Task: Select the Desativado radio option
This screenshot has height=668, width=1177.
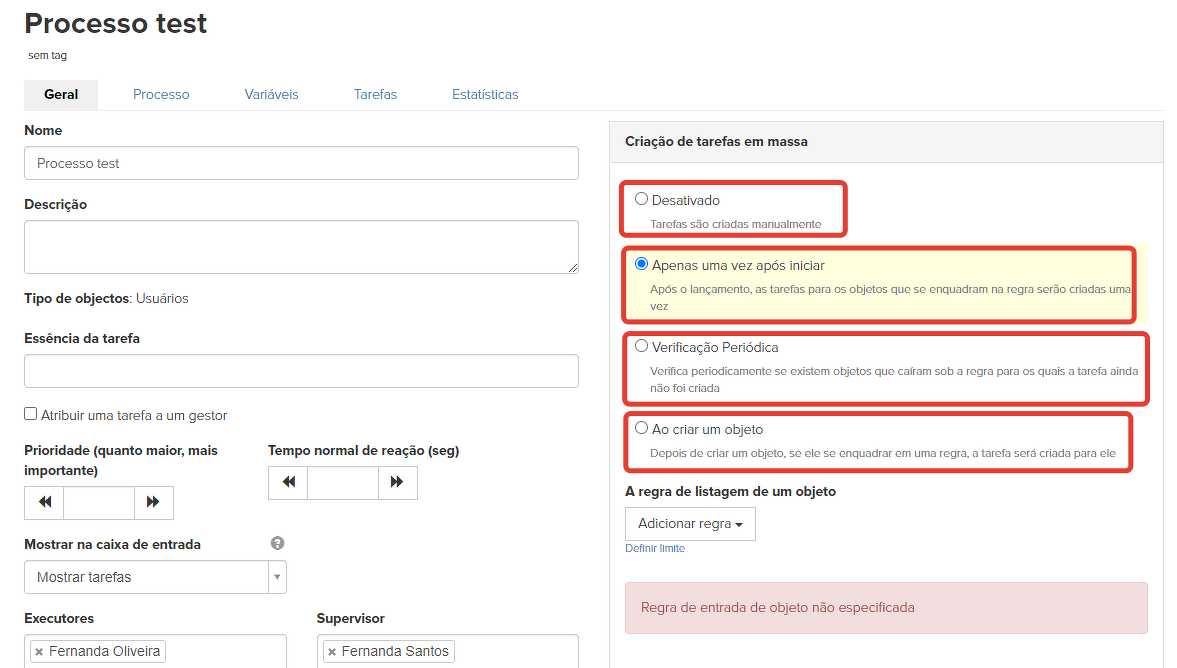Action: (642, 199)
